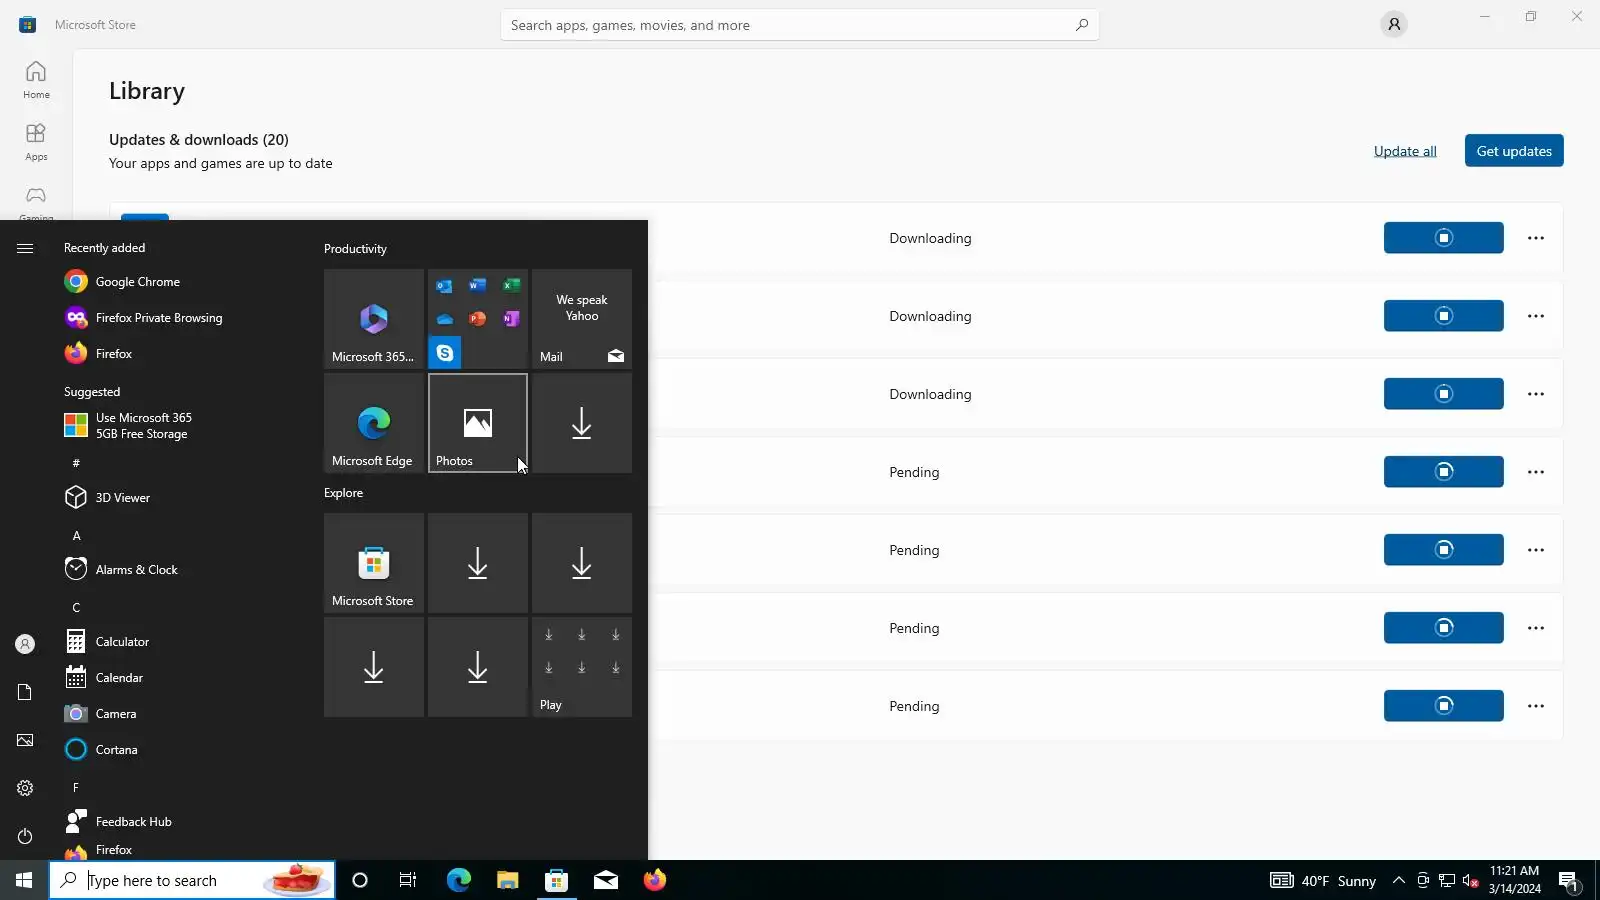Image resolution: width=1600 pixels, height=900 pixels.
Task: Launch Skype from the small blue tile
Action: click(444, 352)
